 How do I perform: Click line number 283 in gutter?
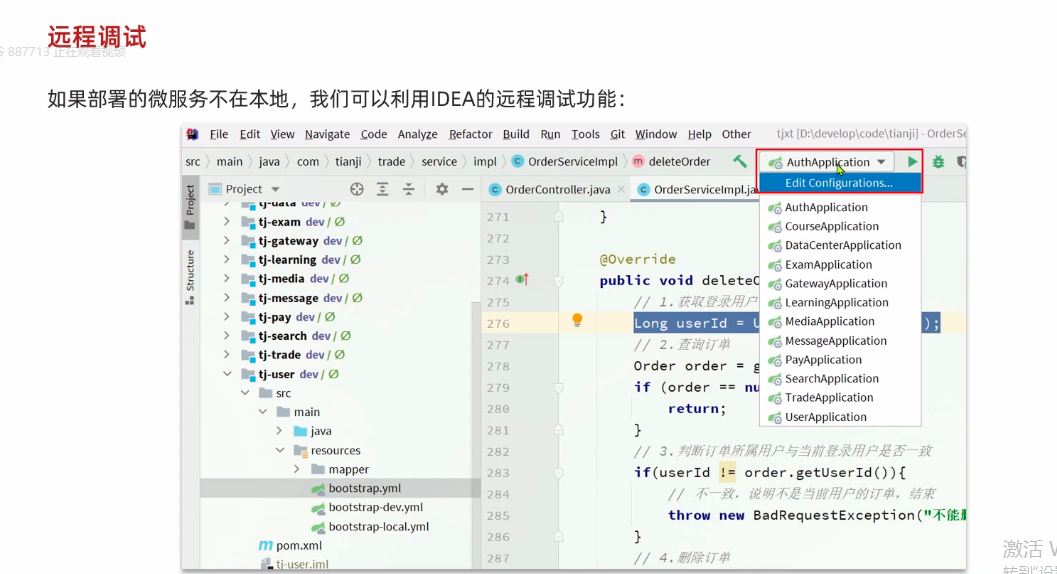pos(498,473)
